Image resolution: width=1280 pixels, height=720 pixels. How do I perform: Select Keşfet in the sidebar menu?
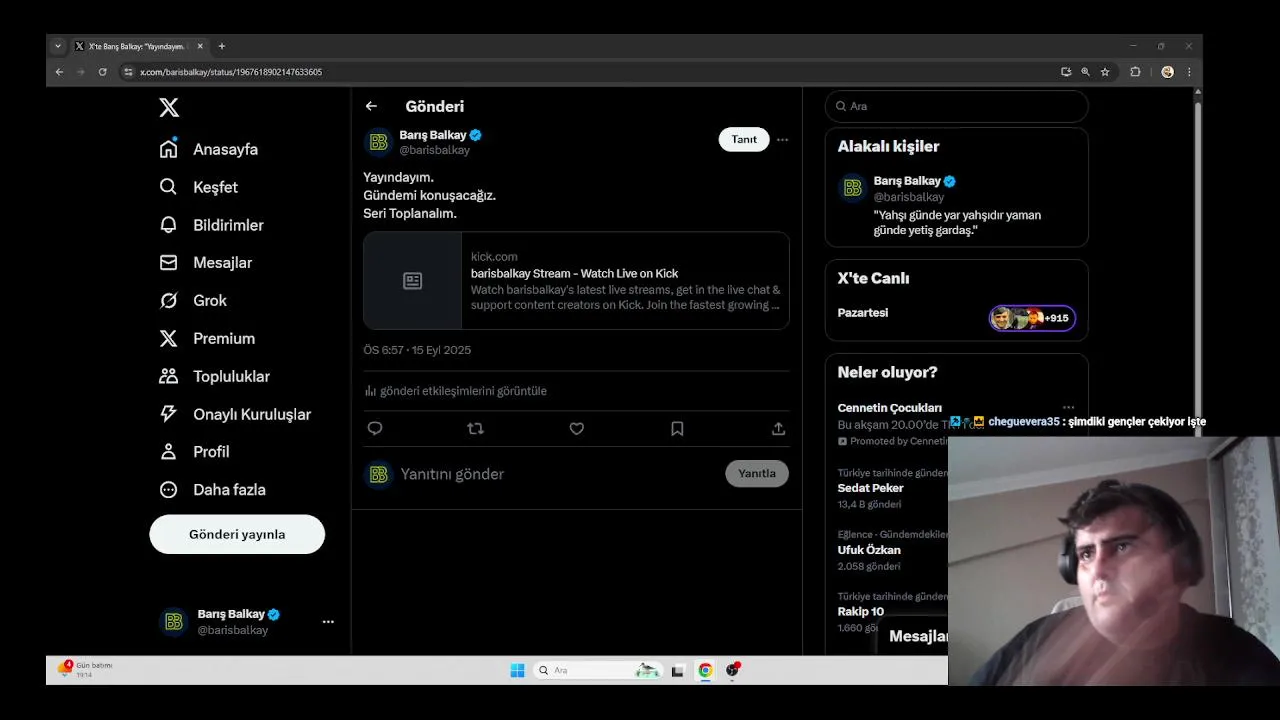pos(215,187)
